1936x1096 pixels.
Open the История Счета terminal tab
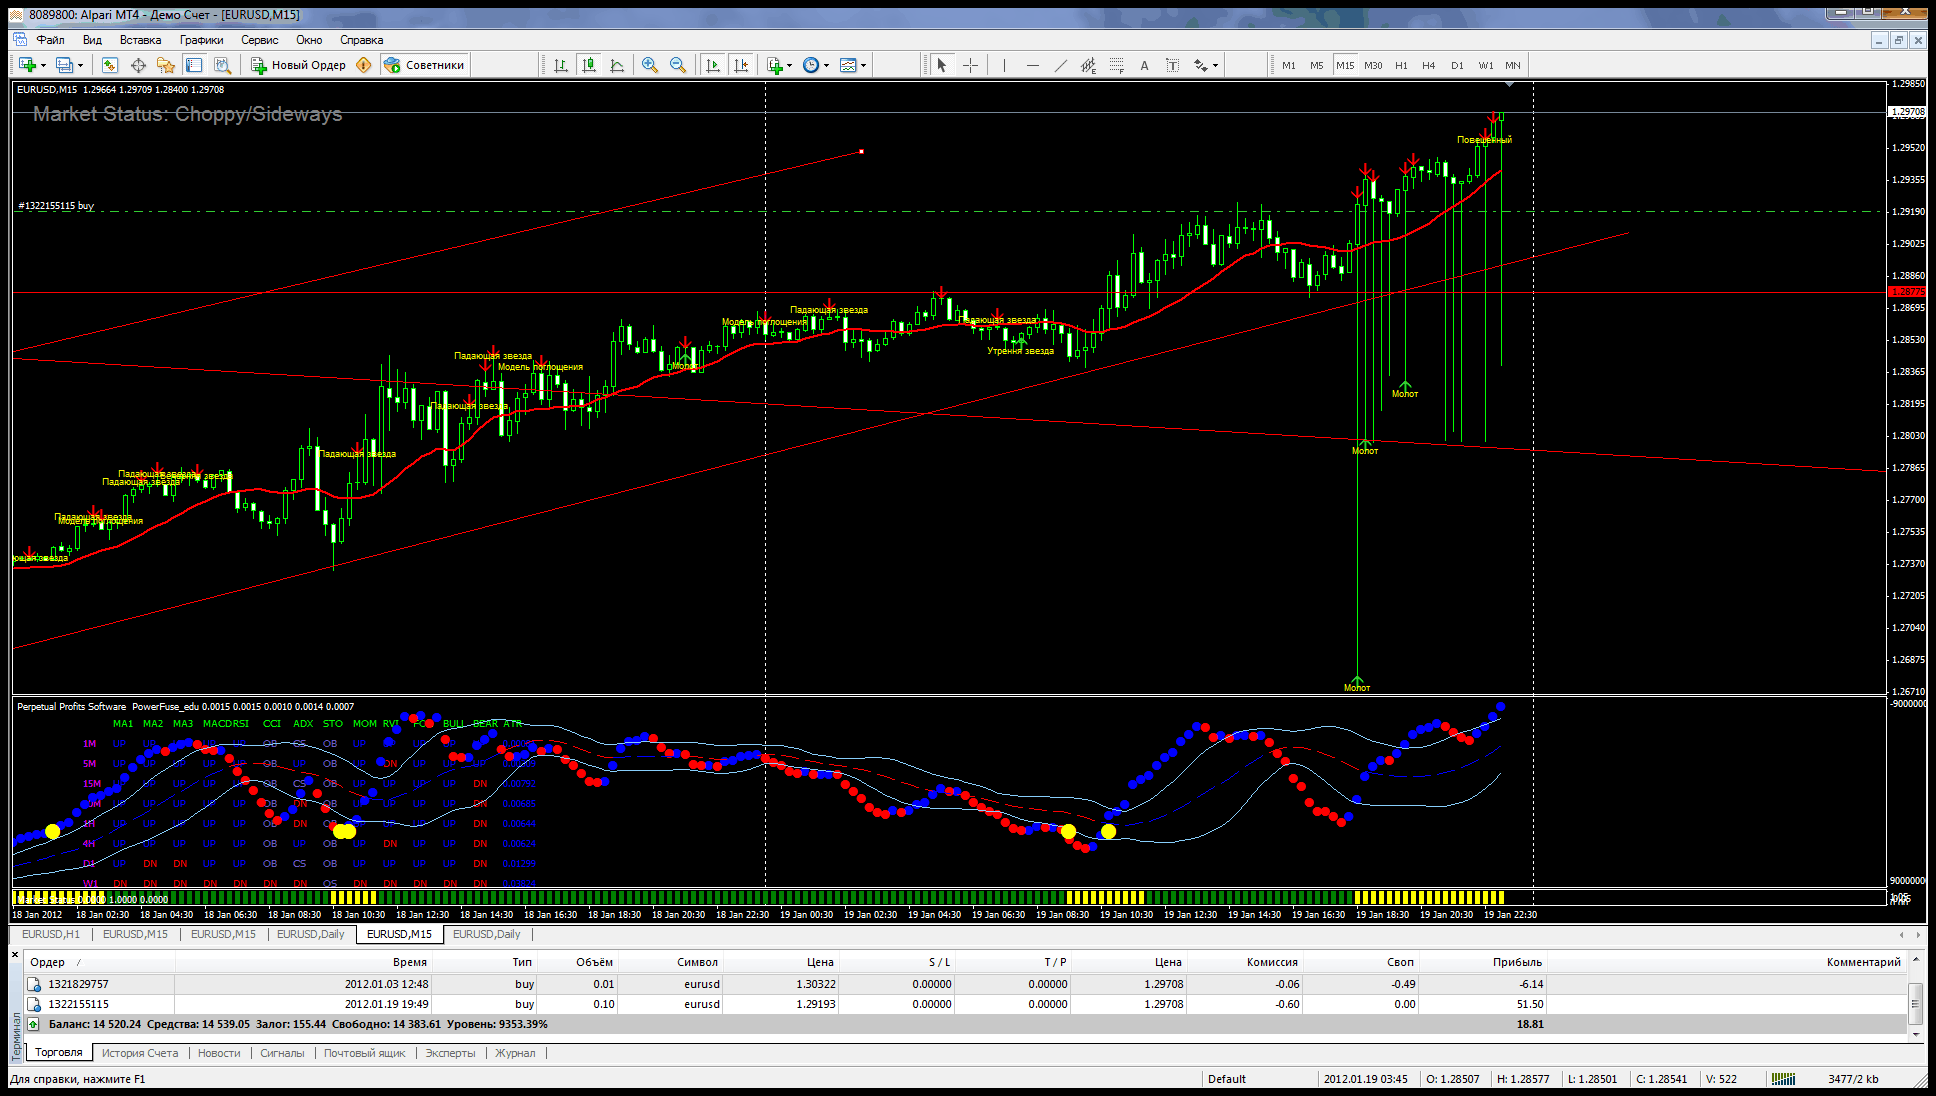pos(140,1053)
